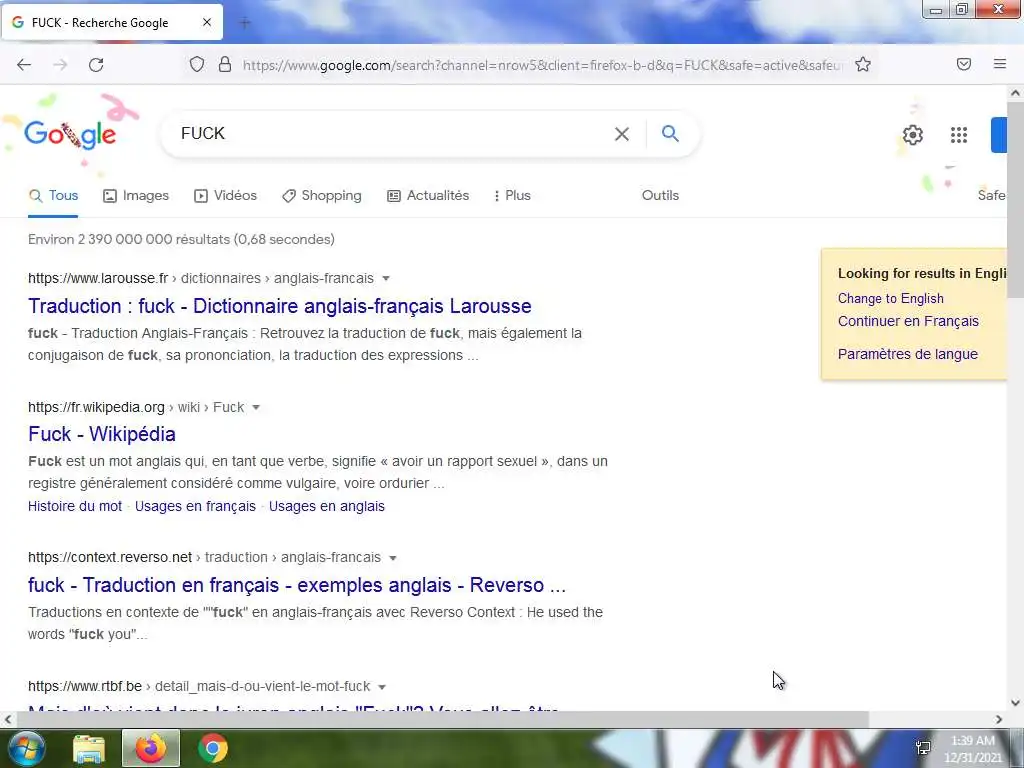Expand the rtbf.be result options arrow
1024x768 pixels.
click(382, 686)
